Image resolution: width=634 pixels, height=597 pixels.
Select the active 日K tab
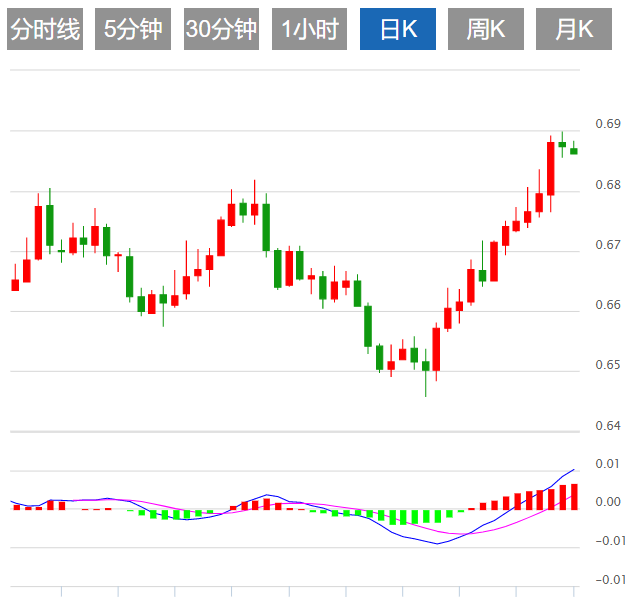pyautogui.click(x=398, y=29)
